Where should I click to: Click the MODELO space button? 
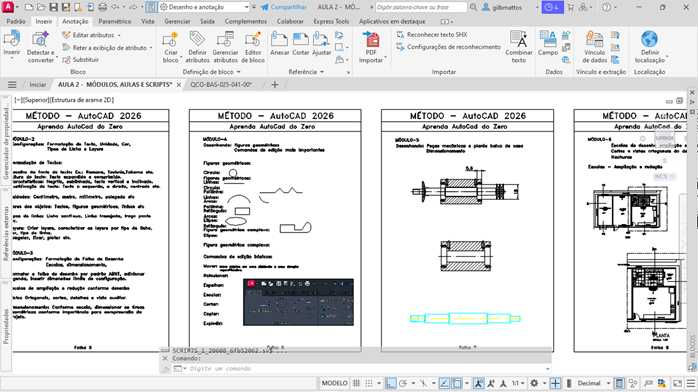click(334, 383)
